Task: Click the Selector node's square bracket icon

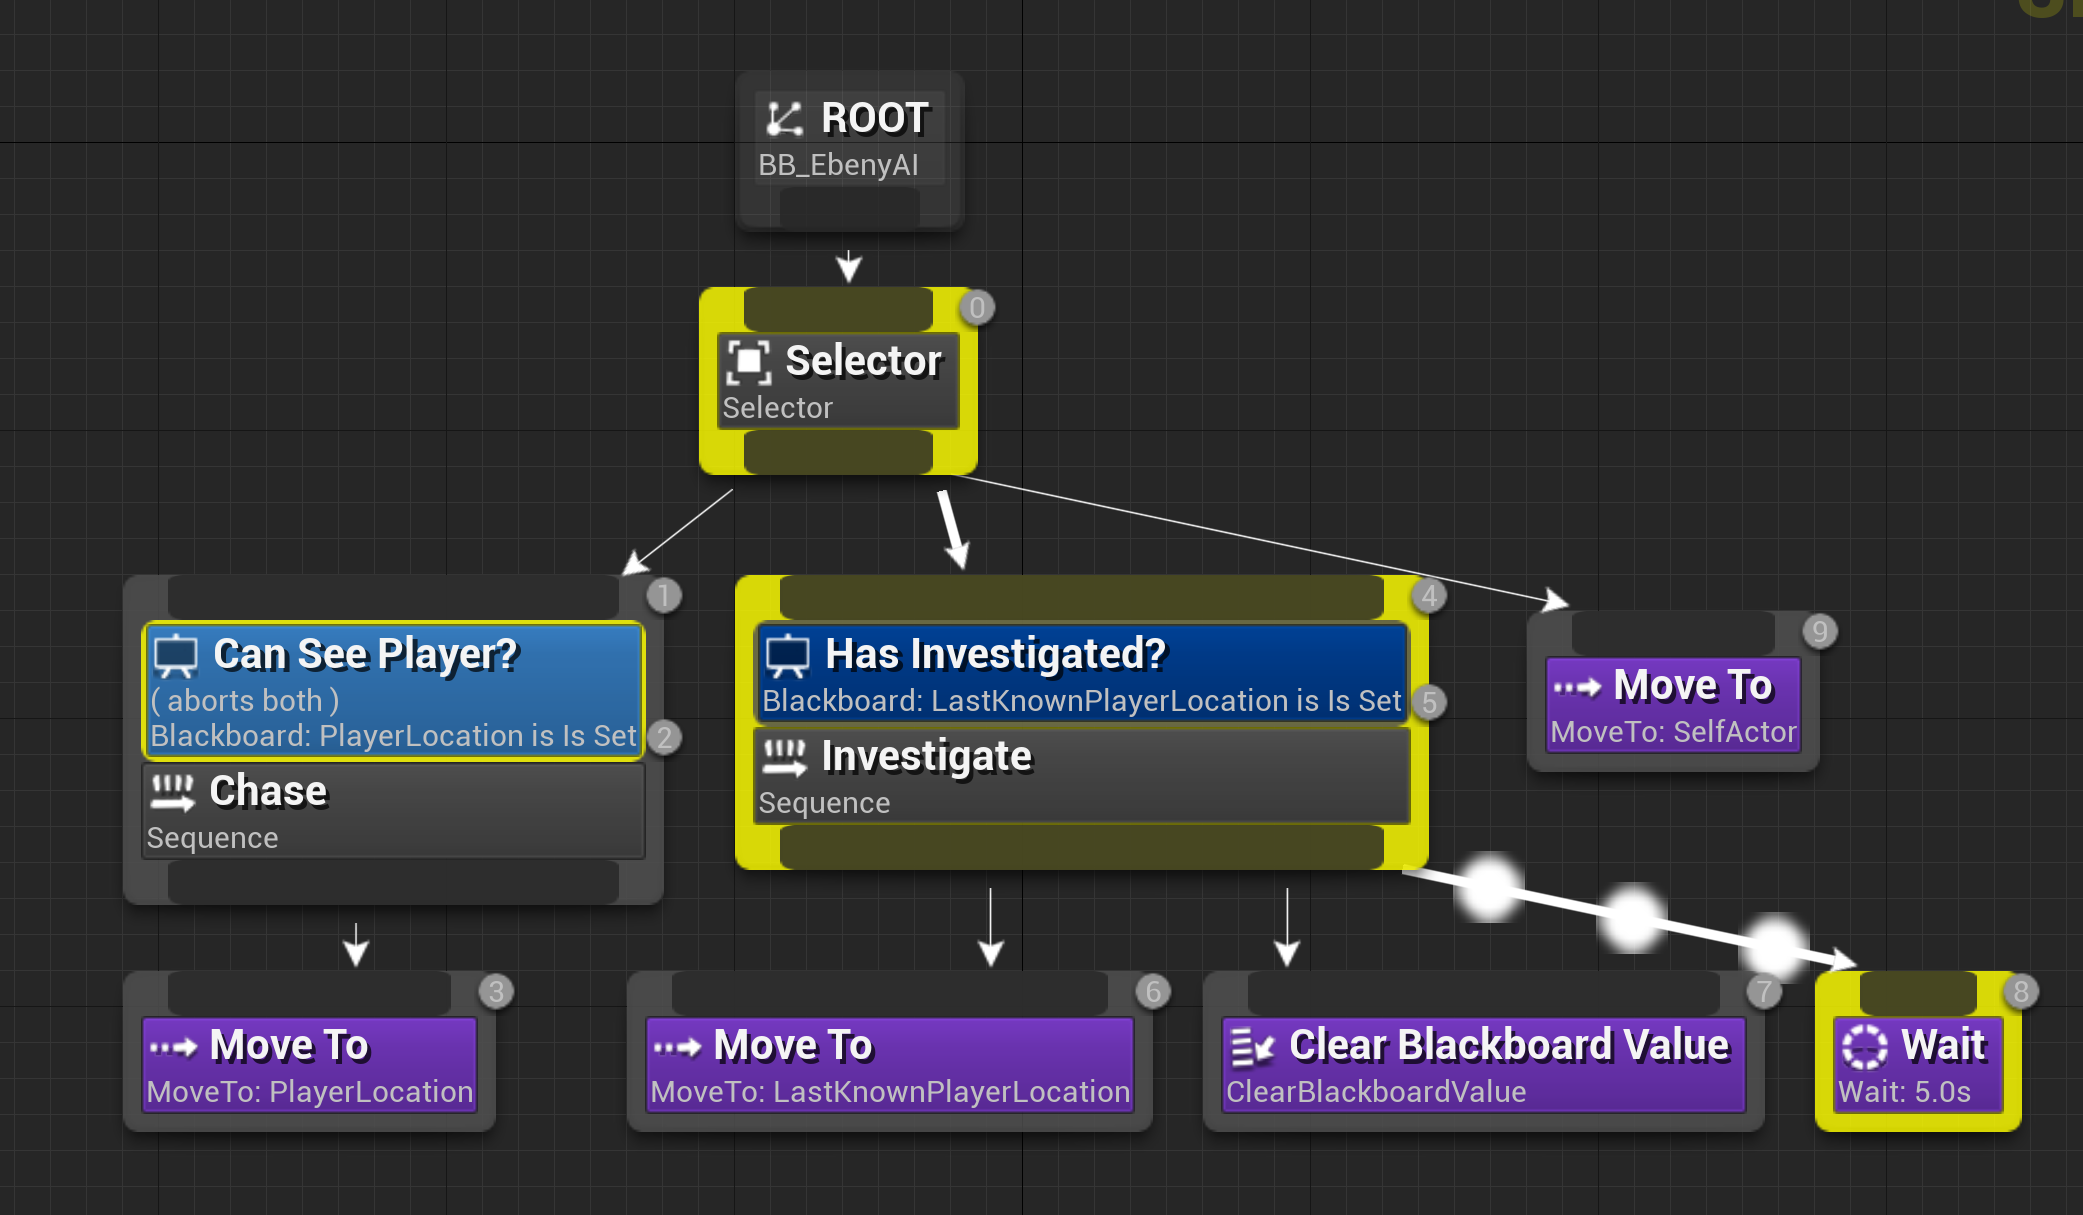Action: click(x=749, y=362)
